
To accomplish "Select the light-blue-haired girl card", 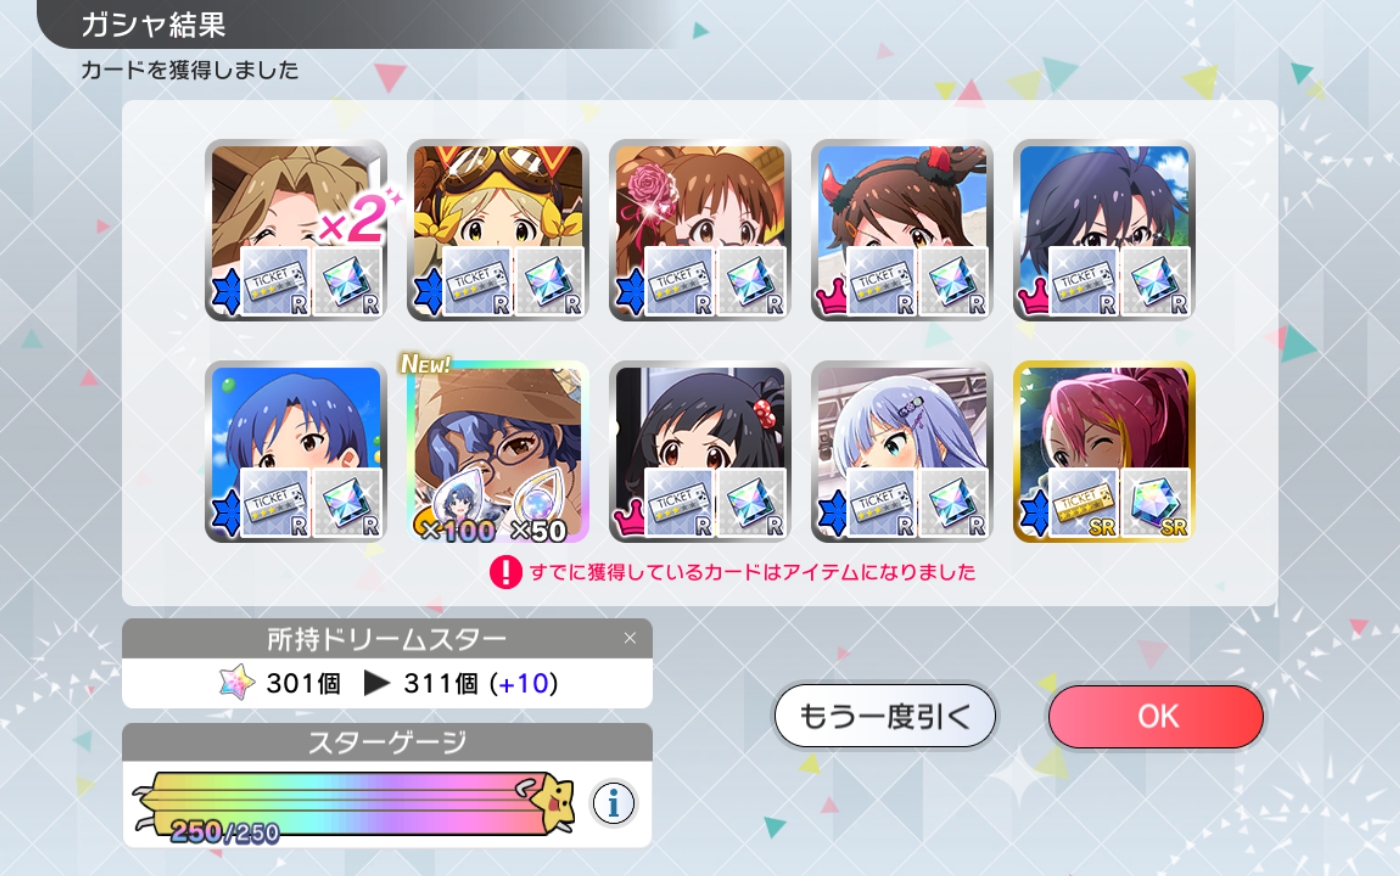I will 902,451.
